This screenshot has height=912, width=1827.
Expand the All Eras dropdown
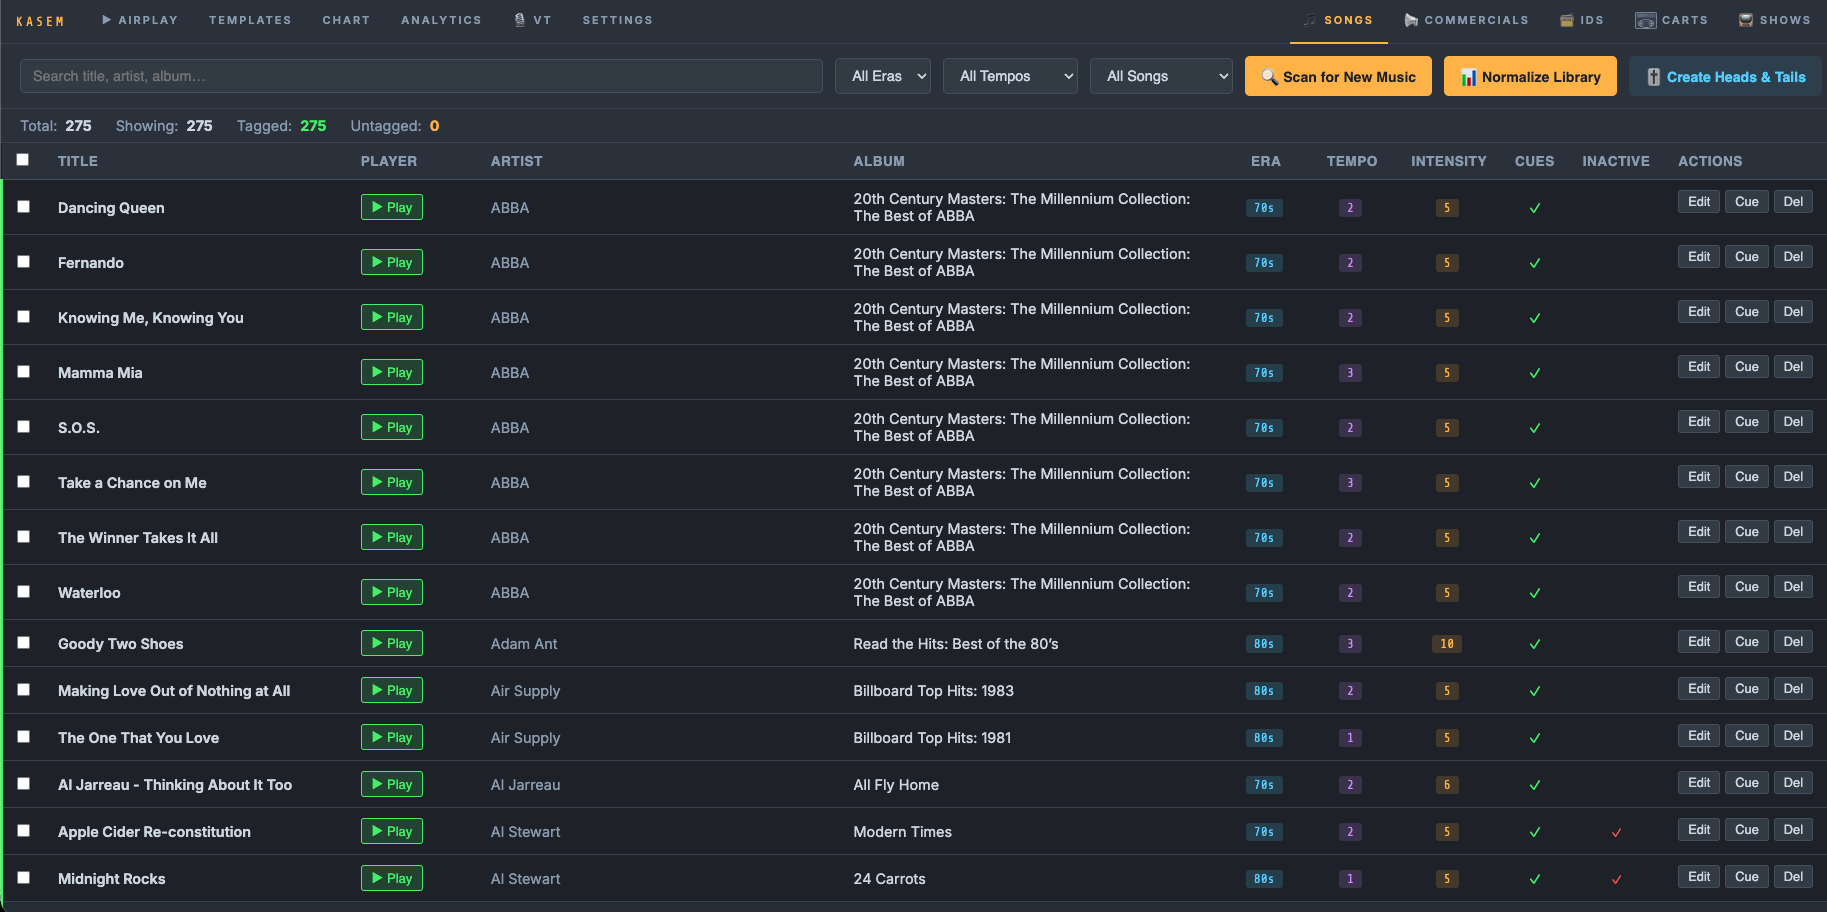[883, 76]
